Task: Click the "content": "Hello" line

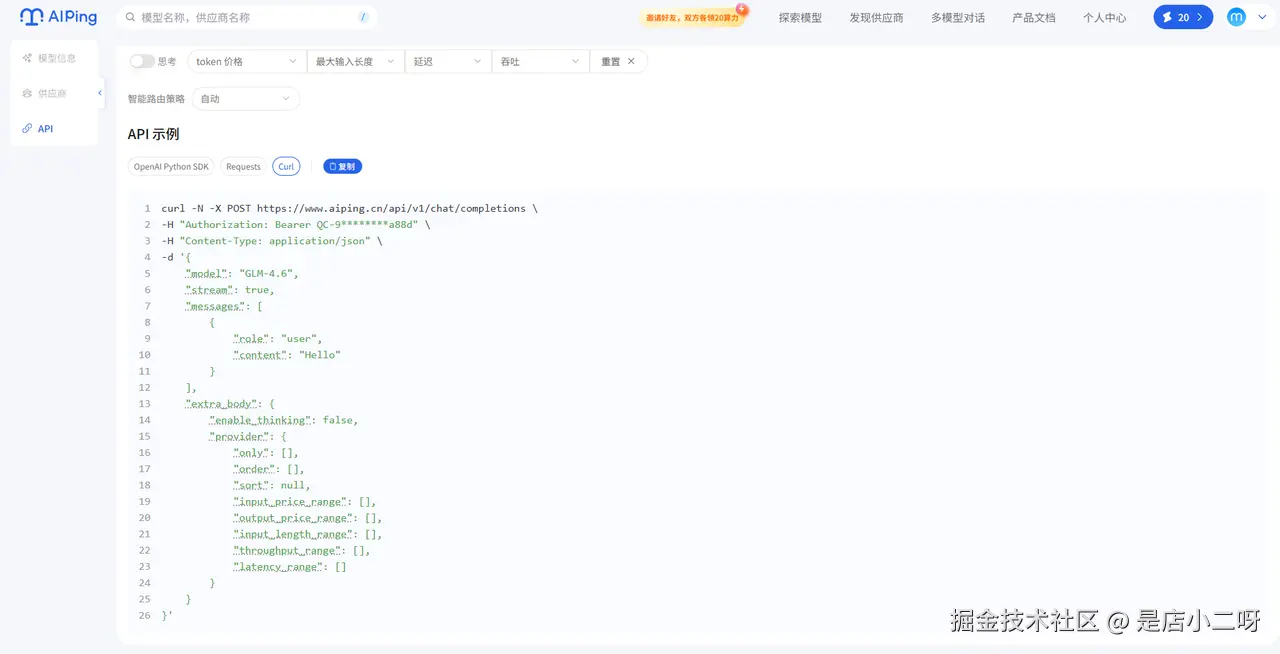Action: (287, 355)
